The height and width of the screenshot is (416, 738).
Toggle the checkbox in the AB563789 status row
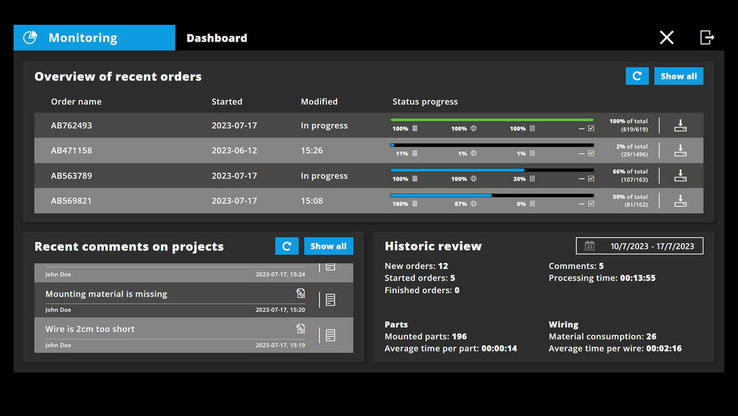591,179
